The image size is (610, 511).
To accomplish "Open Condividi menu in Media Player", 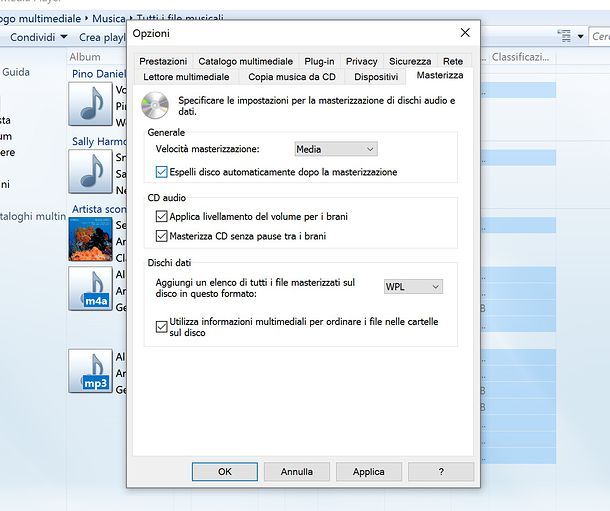I will coord(39,37).
